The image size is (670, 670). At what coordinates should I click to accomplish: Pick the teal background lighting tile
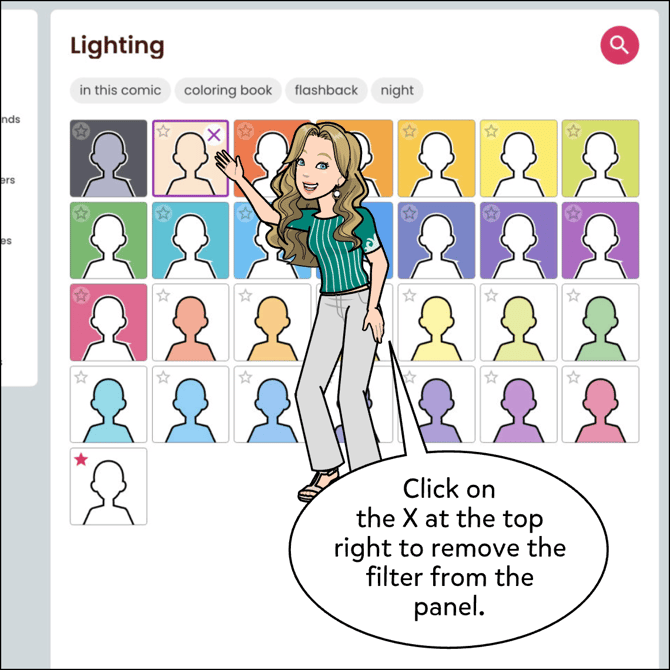coord(191,240)
